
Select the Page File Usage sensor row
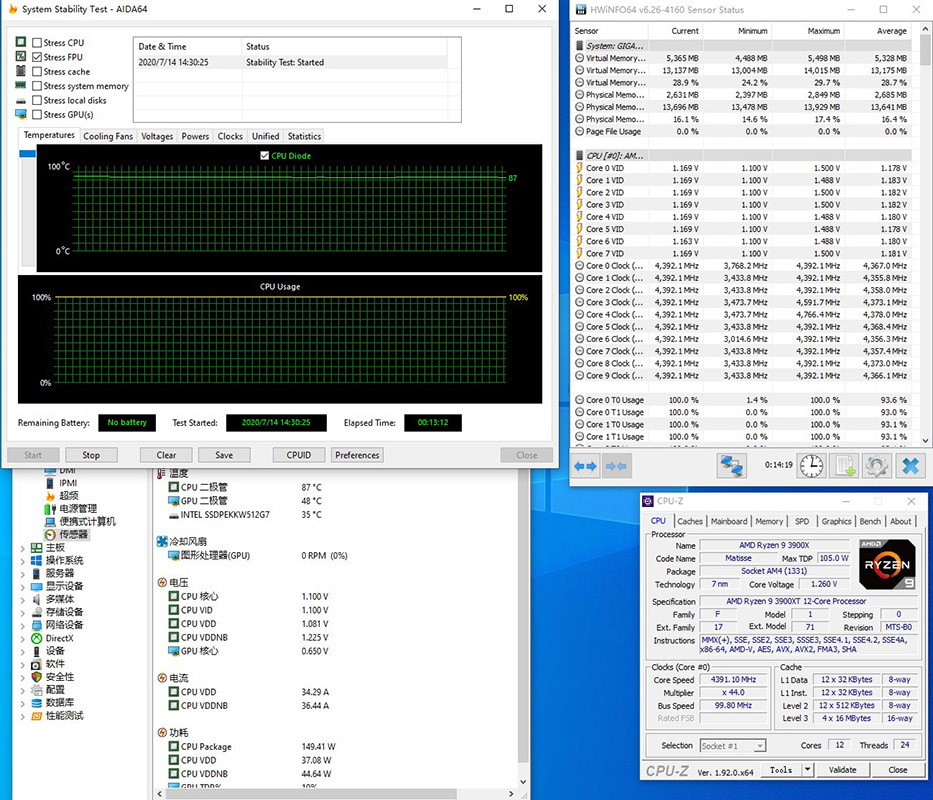tap(741, 132)
